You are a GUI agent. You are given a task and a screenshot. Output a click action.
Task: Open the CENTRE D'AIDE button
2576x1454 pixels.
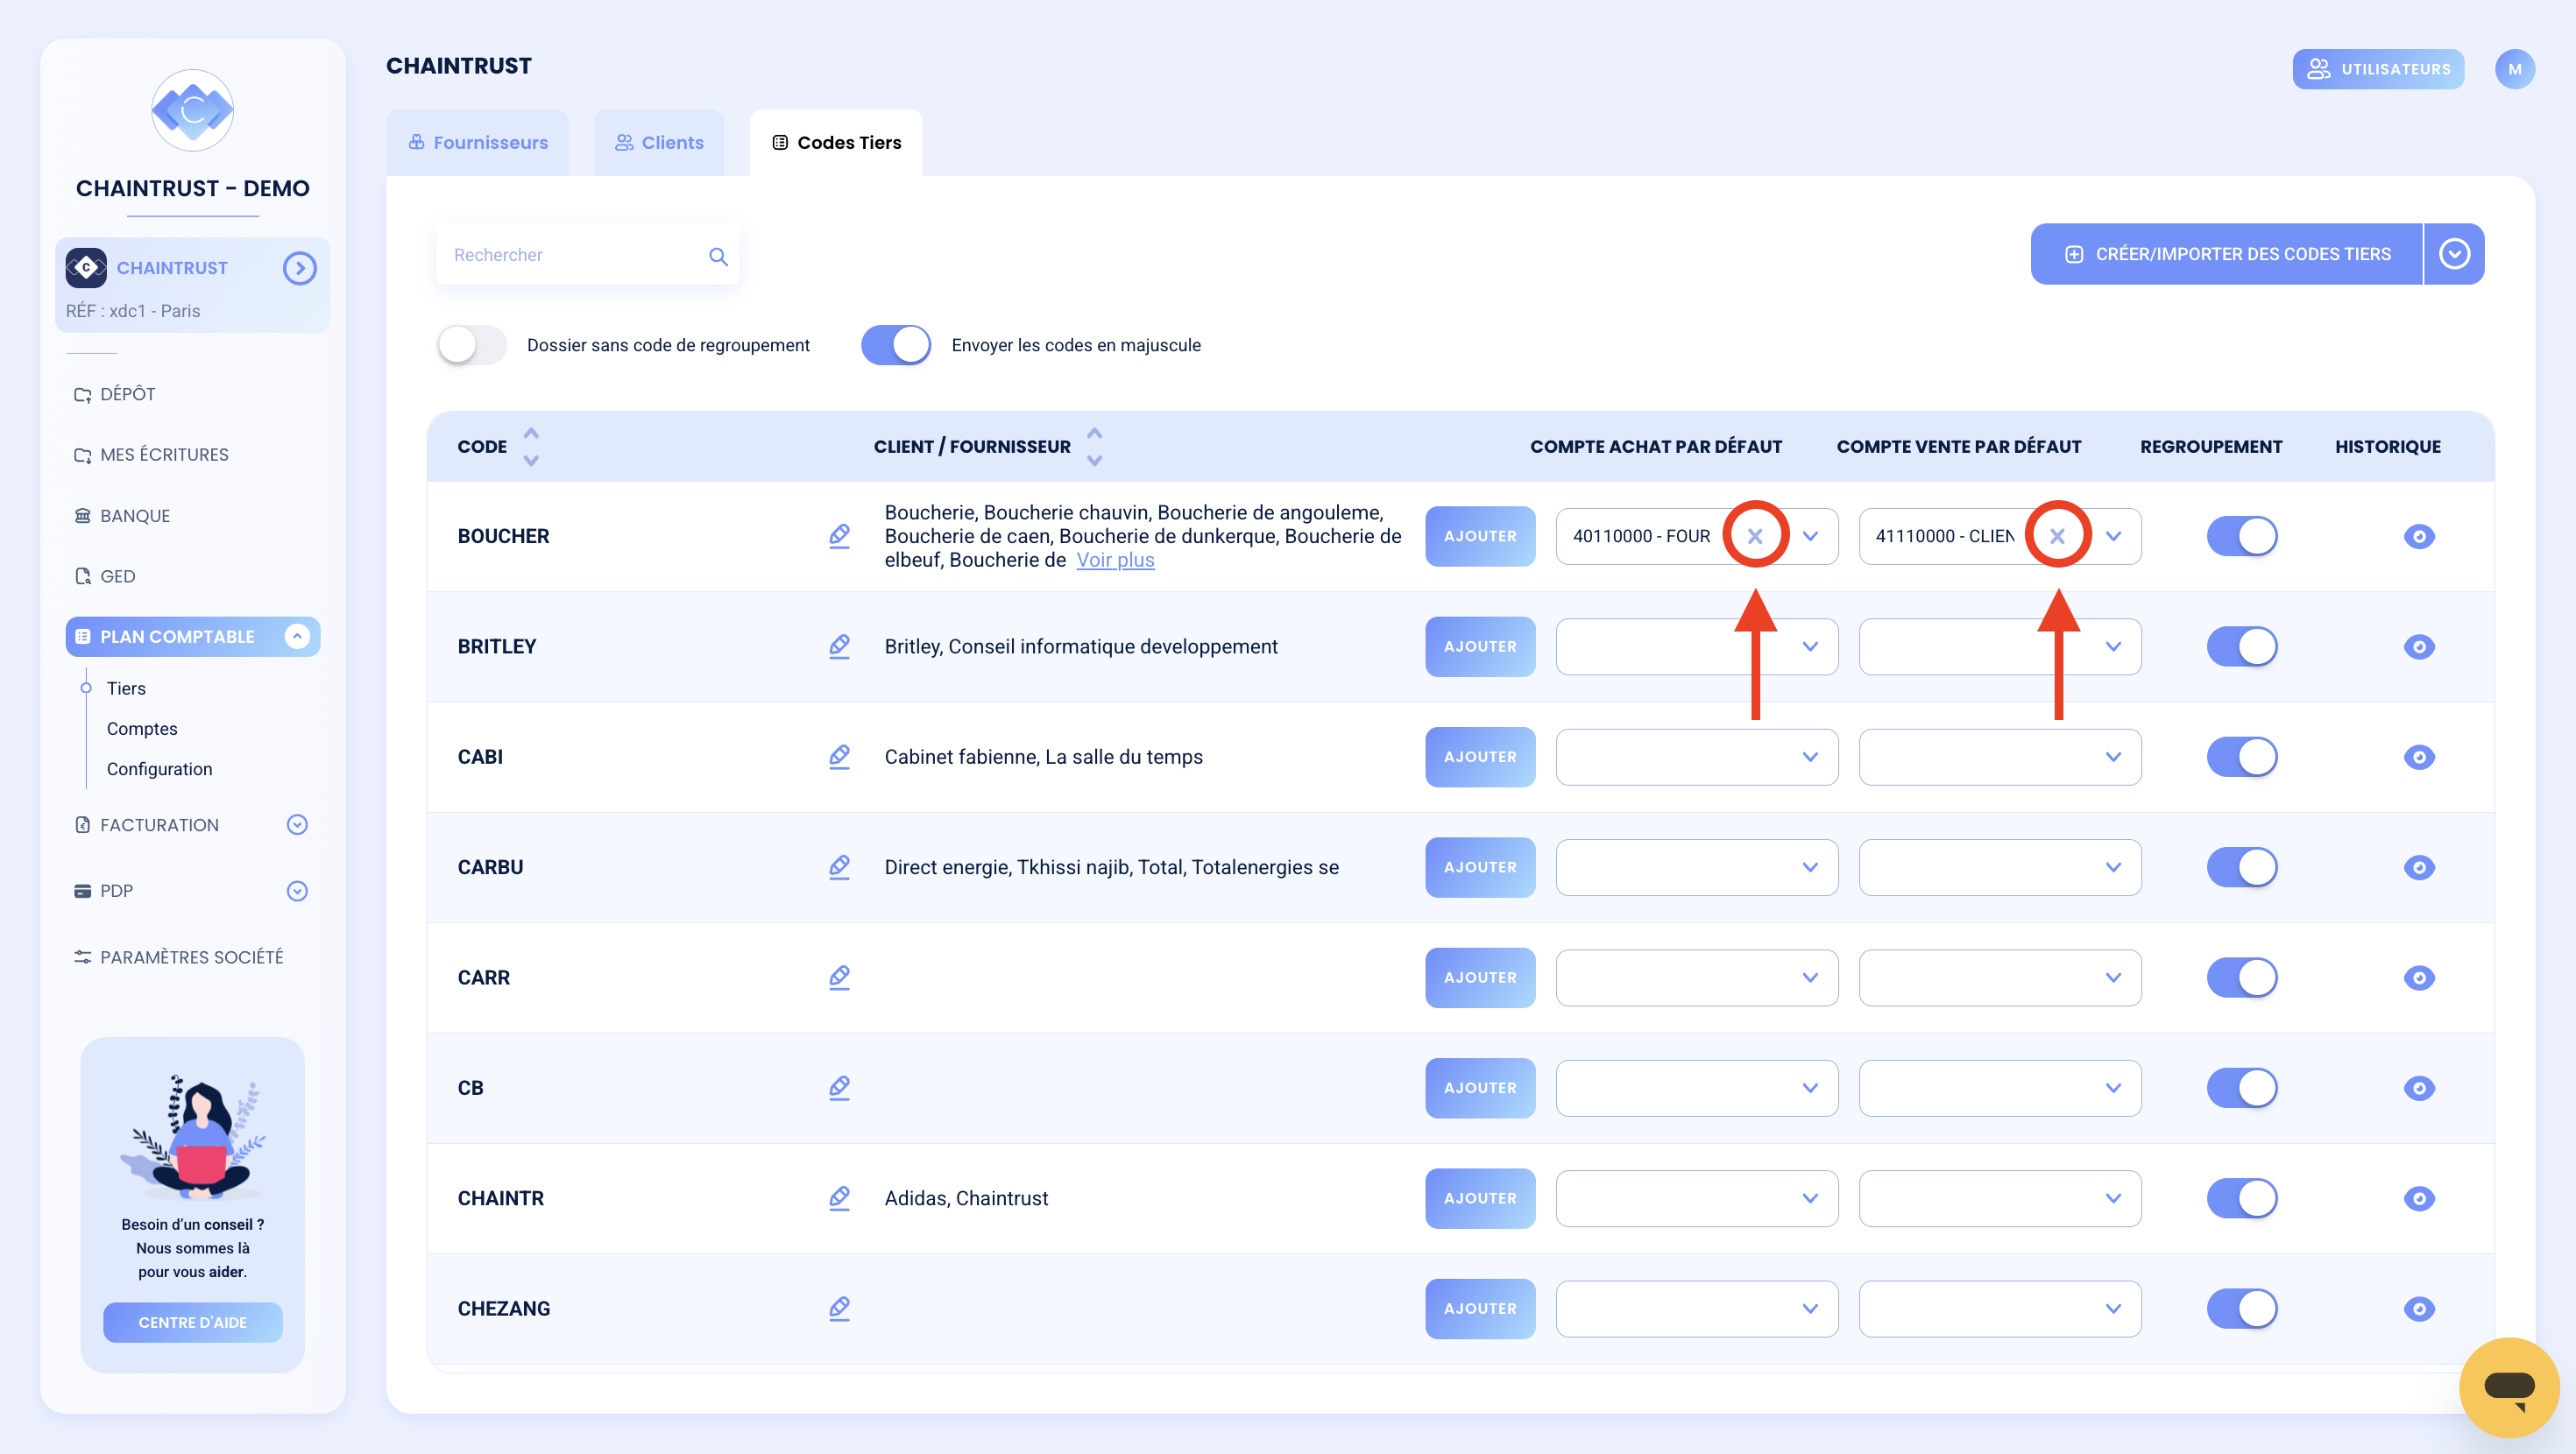tap(192, 1322)
